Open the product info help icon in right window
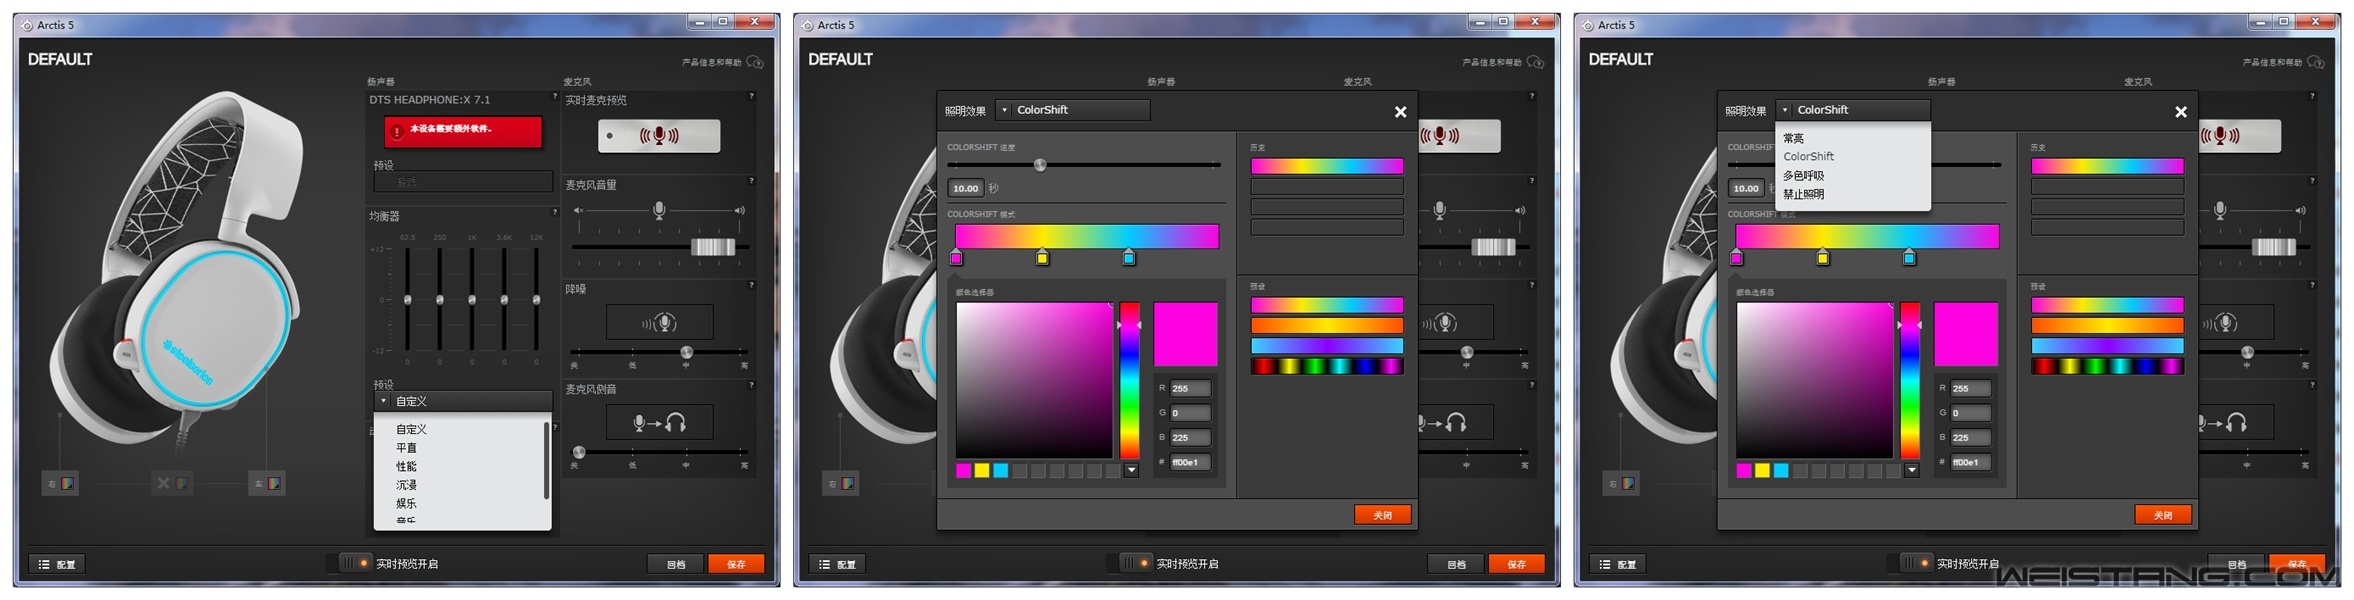This screenshot has width=2354, height=600. (2315, 62)
